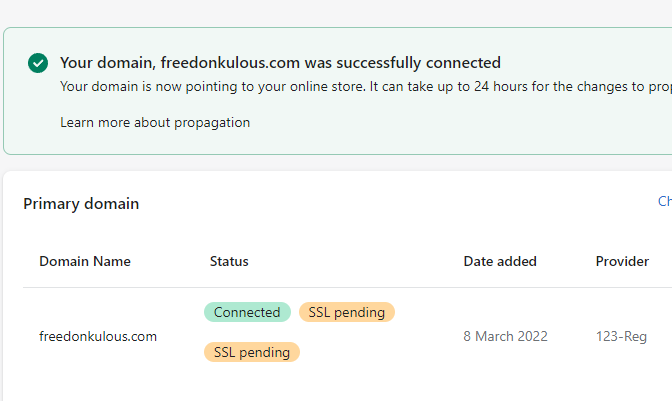Click freedonkulous.com in the success banner title

pyautogui.click(x=230, y=63)
